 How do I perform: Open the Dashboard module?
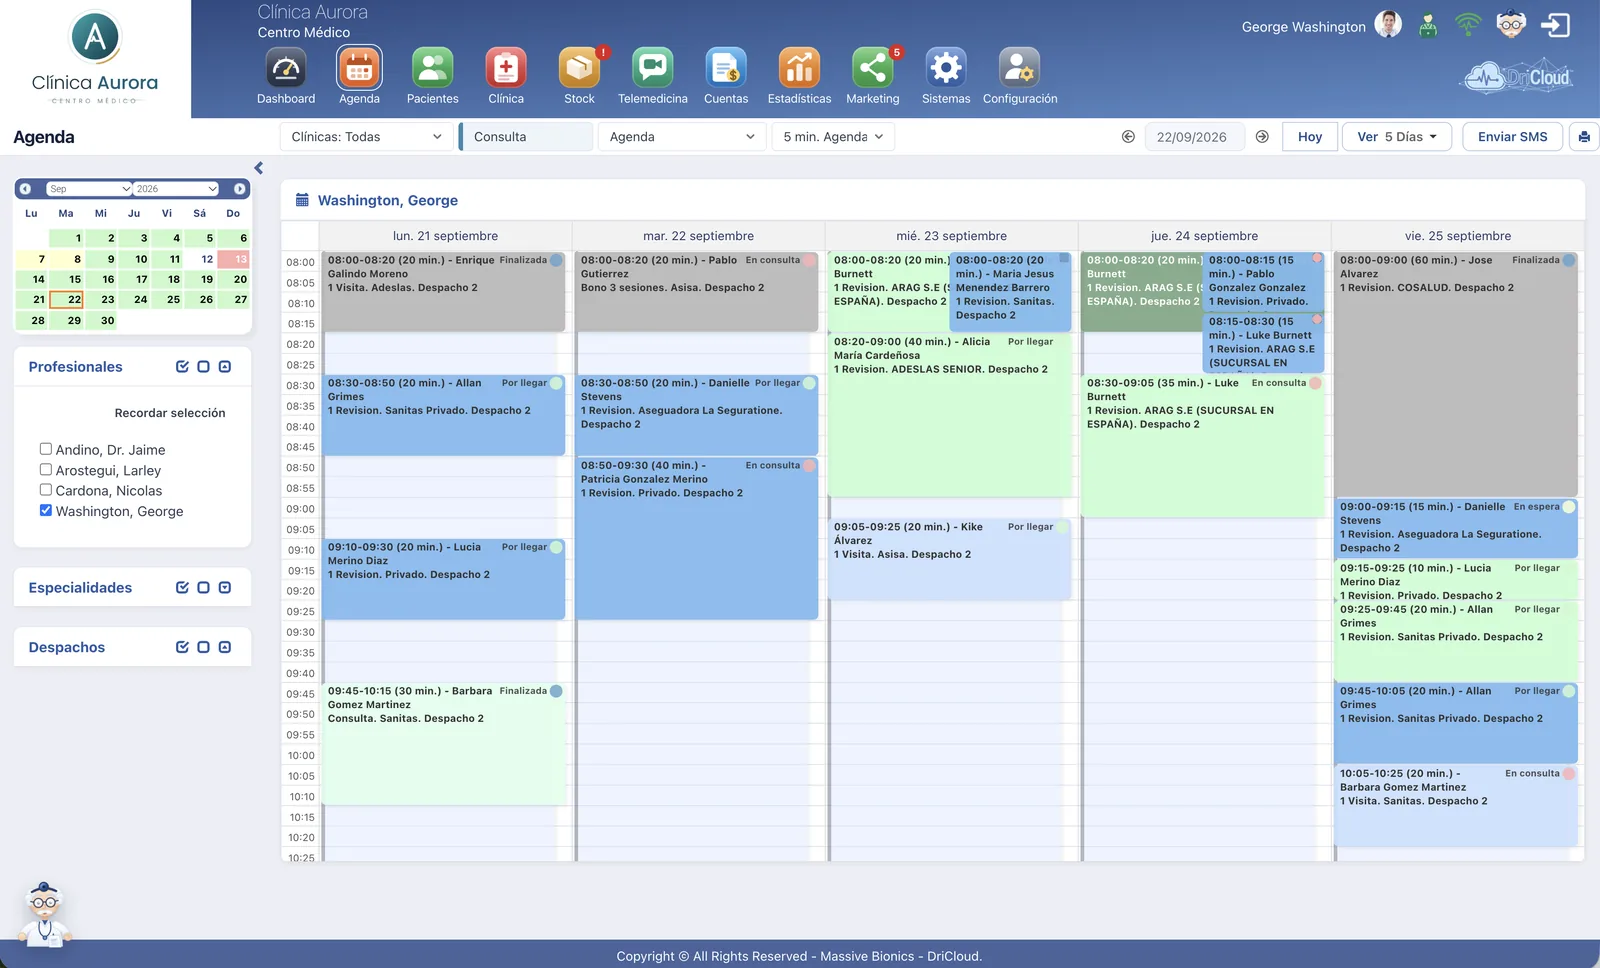point(286,69)
